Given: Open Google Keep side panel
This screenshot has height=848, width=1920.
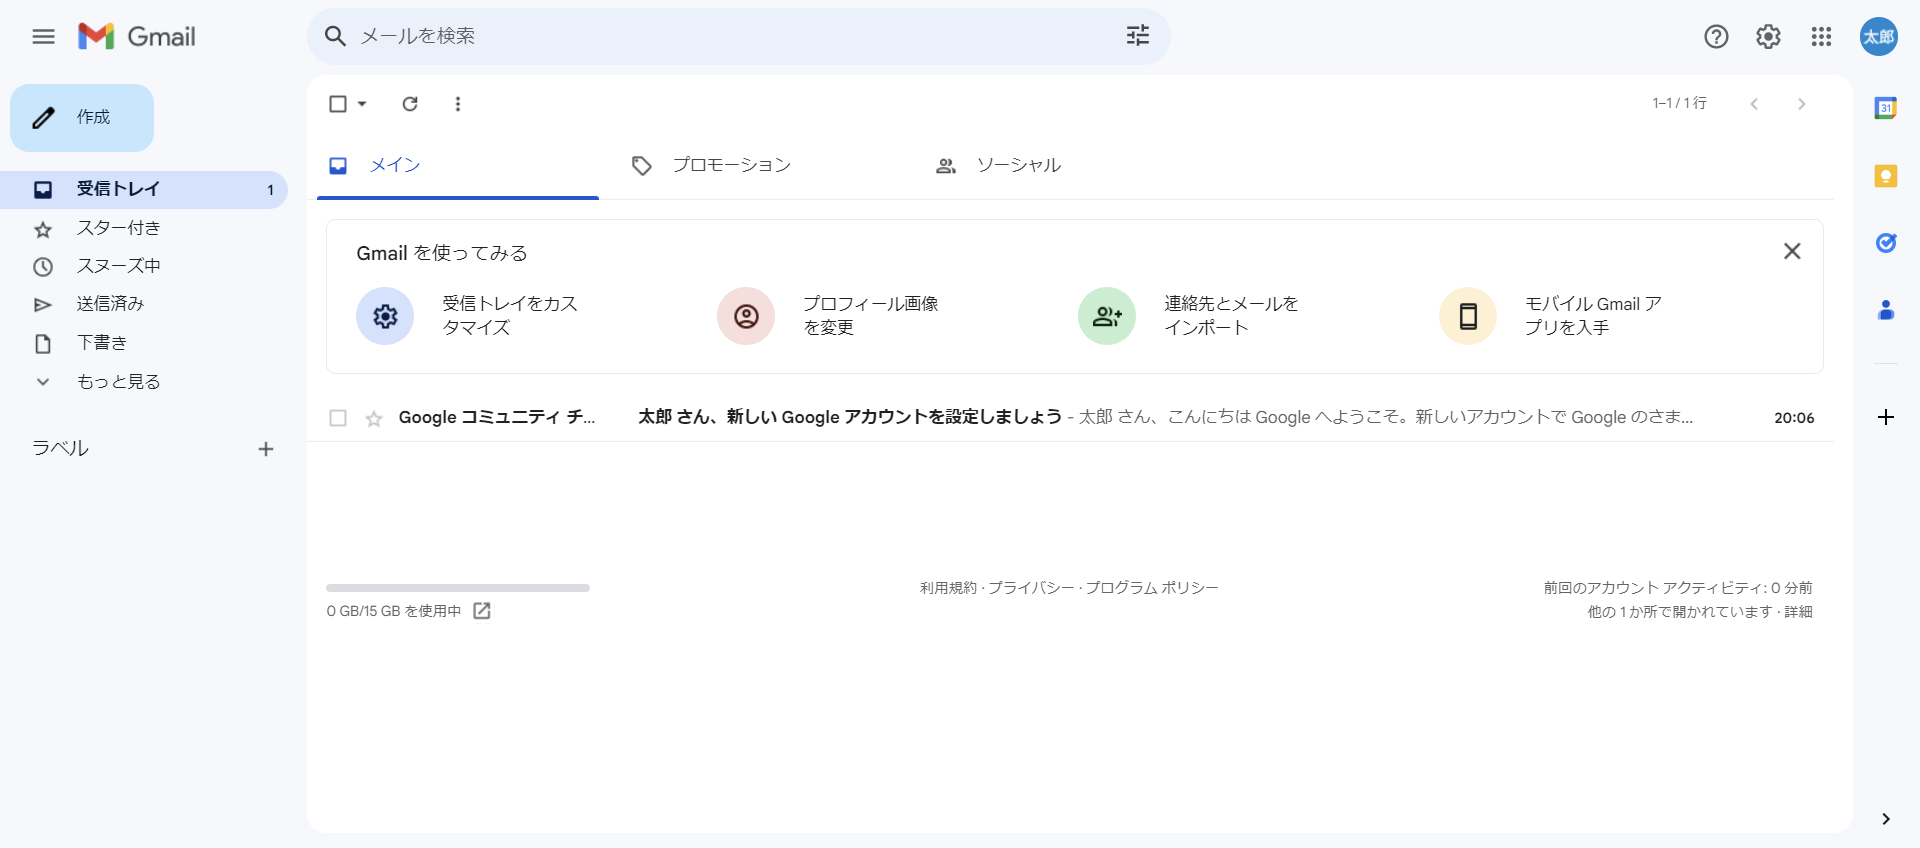Looking at the screenshot, I should [x=1885, y=176].
